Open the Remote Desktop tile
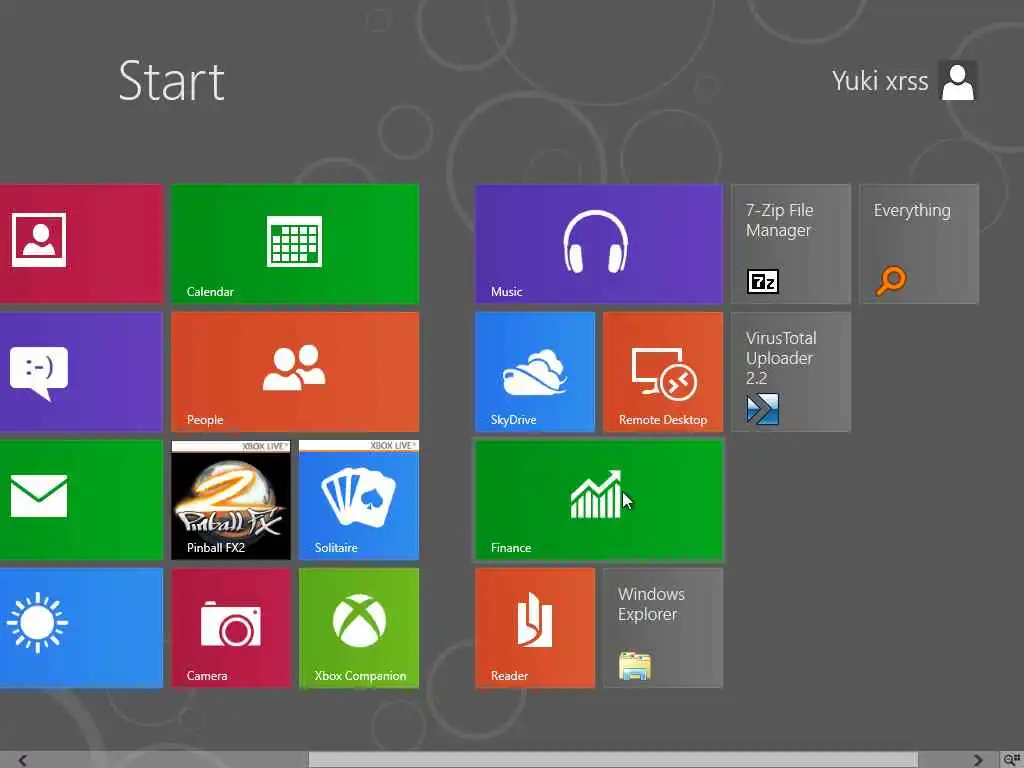Viewport: 1024px width, 768px height. coord(663,372)
